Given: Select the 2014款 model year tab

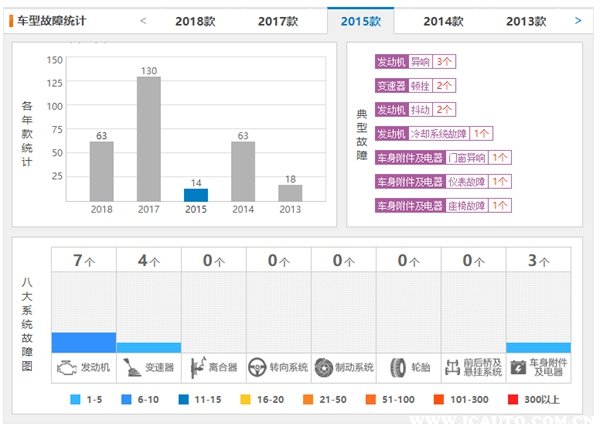Looking at the screenshot, I should click(443, 21).
